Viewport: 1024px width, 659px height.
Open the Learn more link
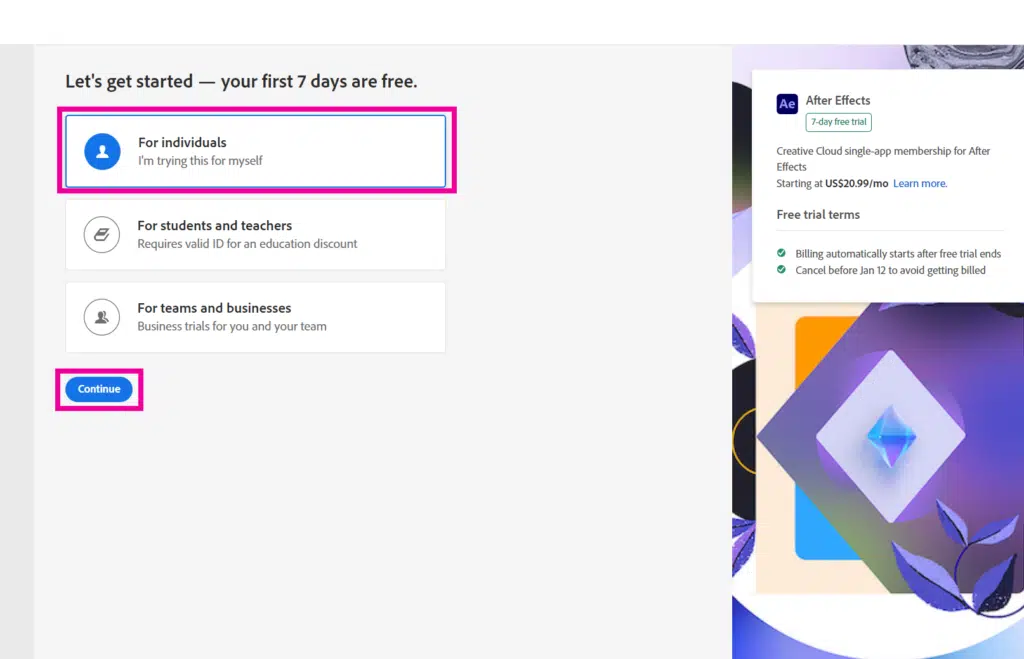[x=919, y=183]
